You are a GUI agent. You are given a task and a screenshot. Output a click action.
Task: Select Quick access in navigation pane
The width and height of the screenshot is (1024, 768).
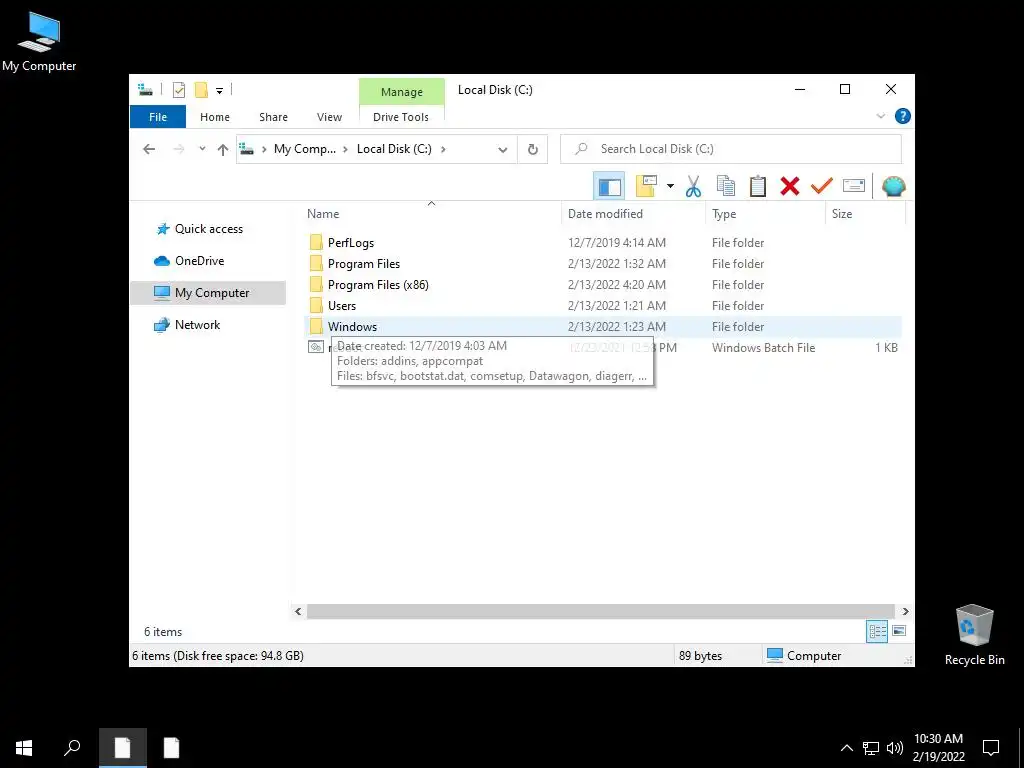pos(208,229)
